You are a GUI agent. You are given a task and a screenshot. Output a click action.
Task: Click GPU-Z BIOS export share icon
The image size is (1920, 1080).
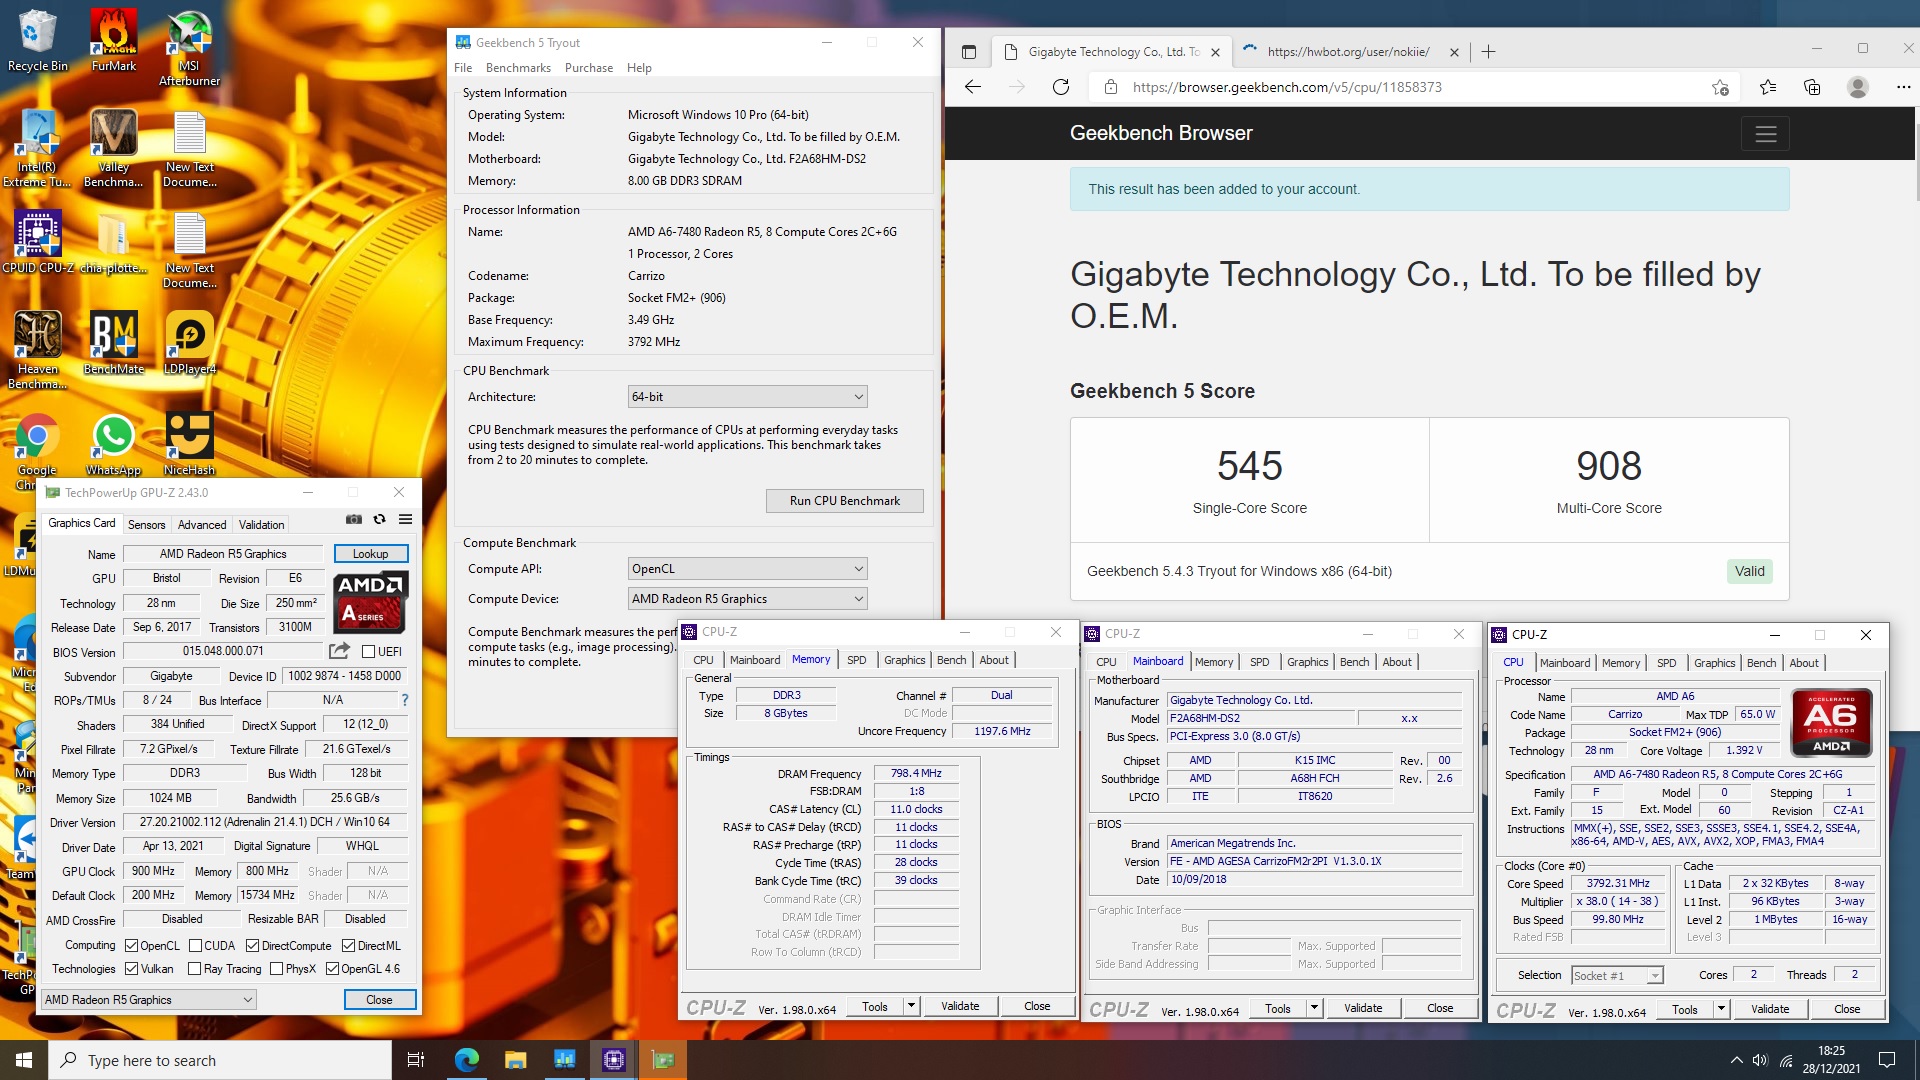340,651
